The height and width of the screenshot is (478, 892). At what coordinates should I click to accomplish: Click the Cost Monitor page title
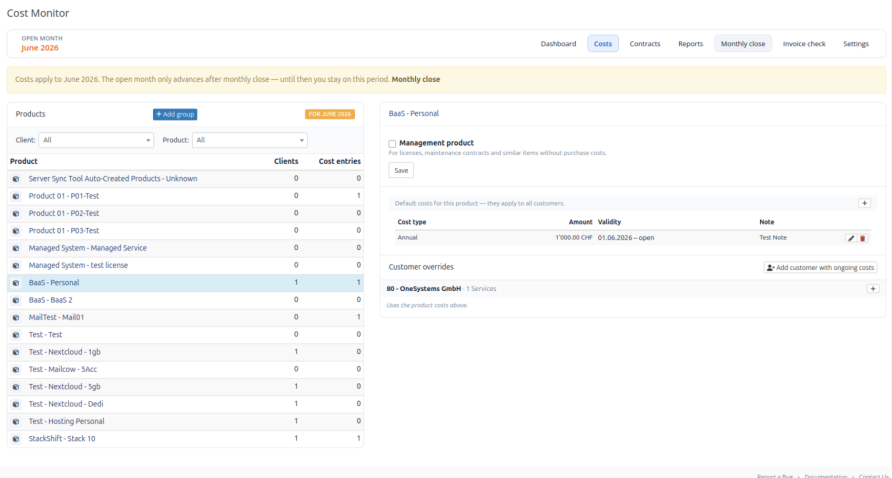pyautogui.click(x=38, y=13)
